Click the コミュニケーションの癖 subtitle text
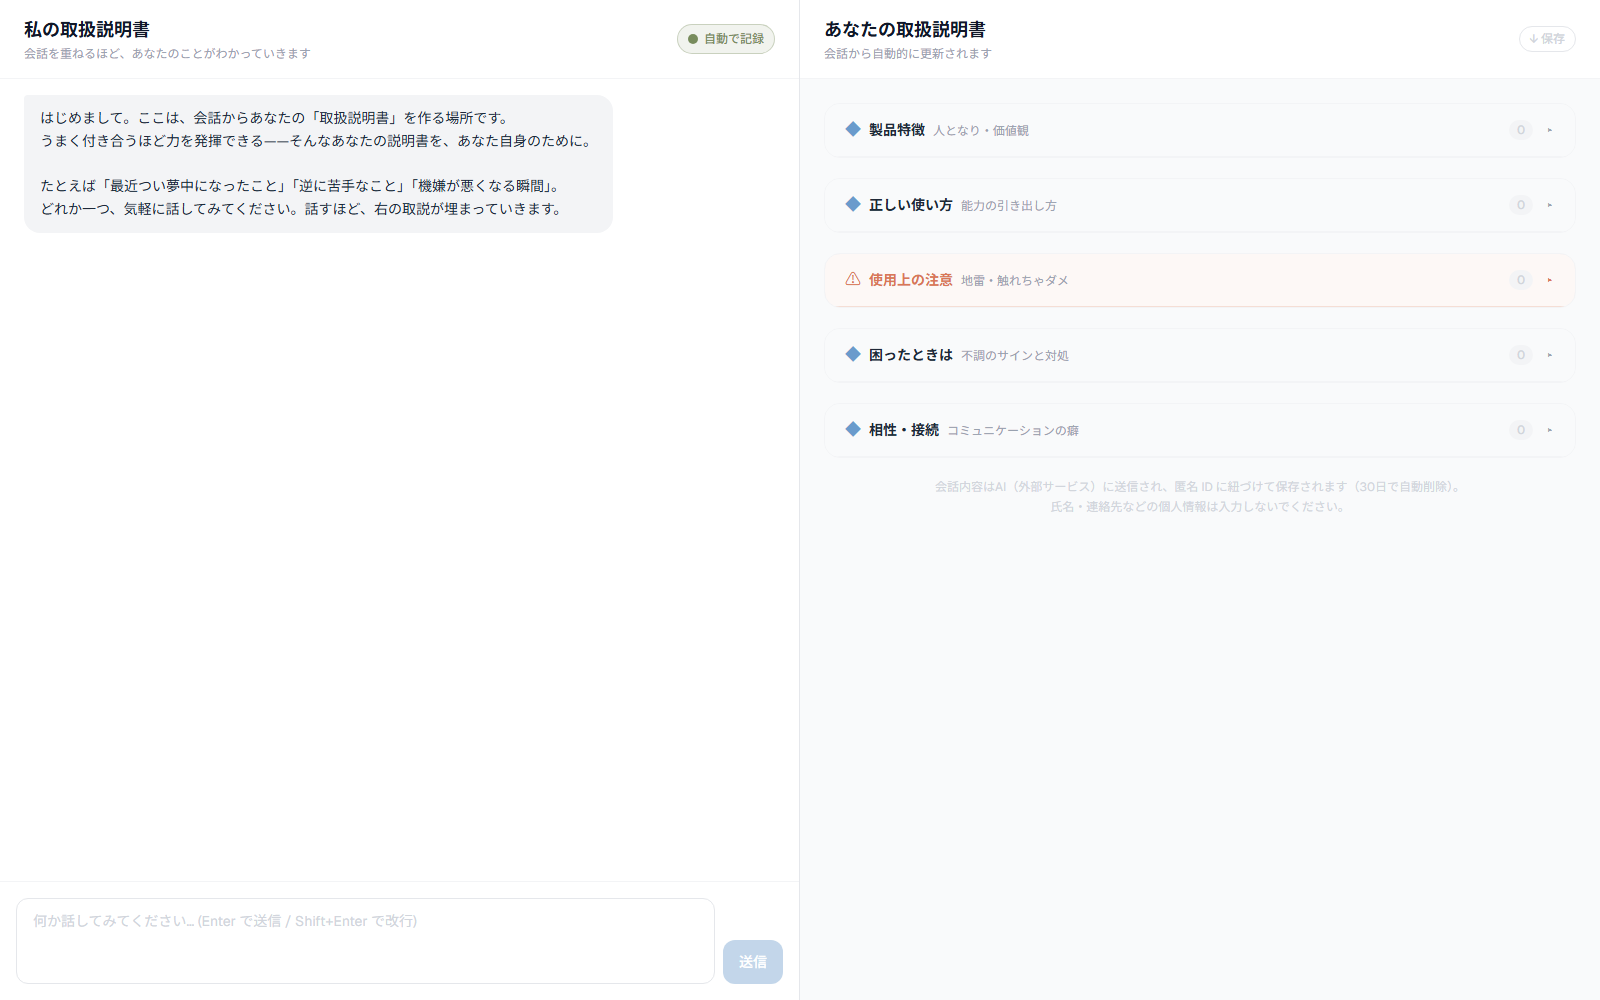1600x1000 pixels. click(1013, 431)
